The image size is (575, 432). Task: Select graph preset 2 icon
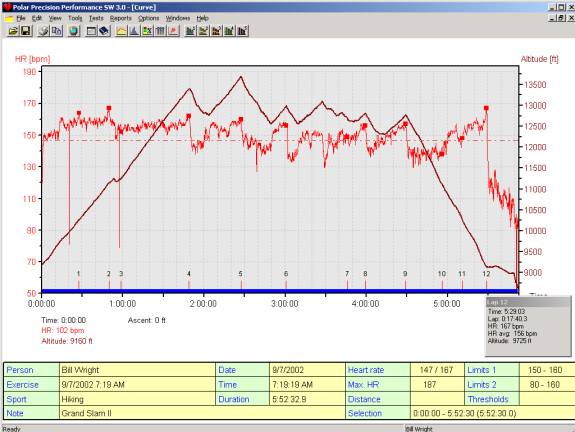point(203,31)
